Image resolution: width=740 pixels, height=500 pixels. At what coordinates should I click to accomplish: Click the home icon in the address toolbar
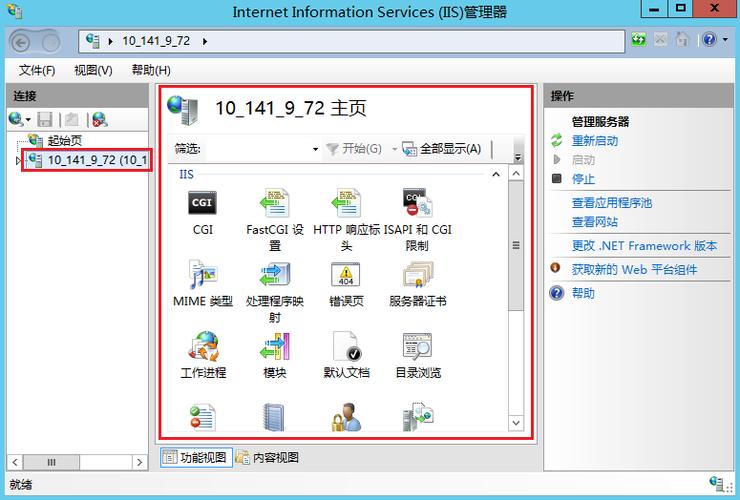click(x=682, y=40)
